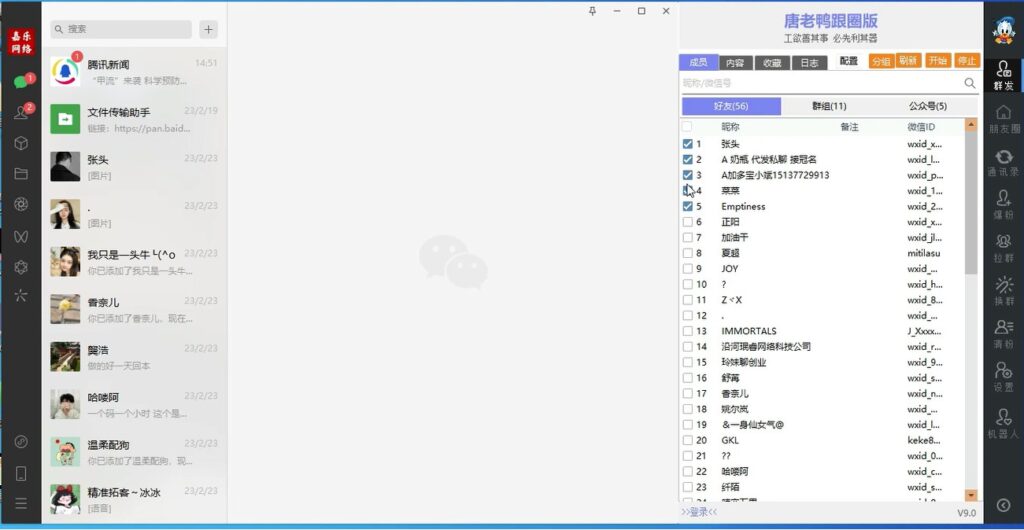The image size is (1024, 530).
Task: Select the 好友(56) tab
Action: coord(731,106)
